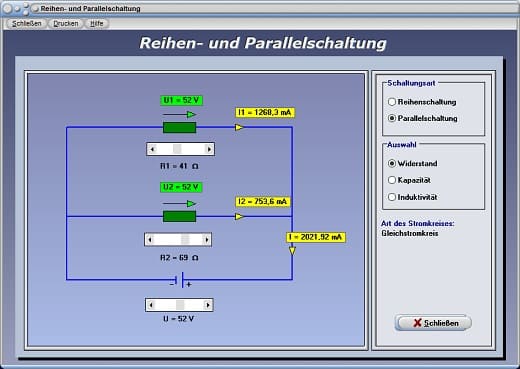Click the Auswahl group heading
The image size is (520, 369).
point(402,145)
